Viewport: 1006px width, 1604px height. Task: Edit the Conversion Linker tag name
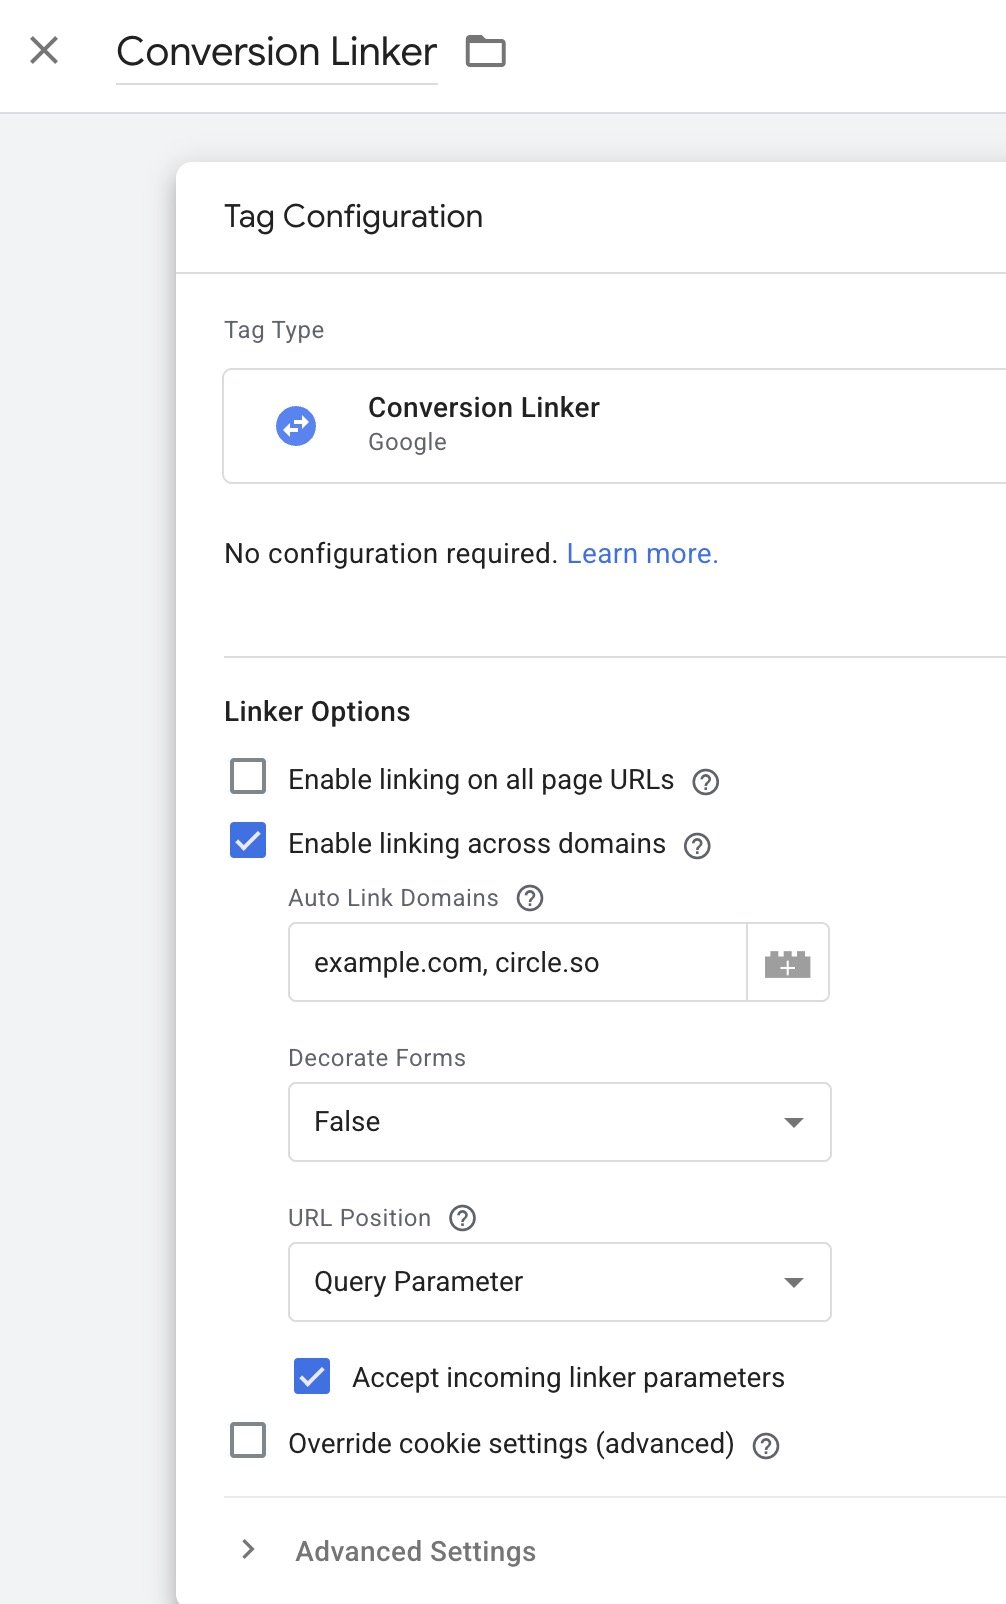tap(277, 52)
